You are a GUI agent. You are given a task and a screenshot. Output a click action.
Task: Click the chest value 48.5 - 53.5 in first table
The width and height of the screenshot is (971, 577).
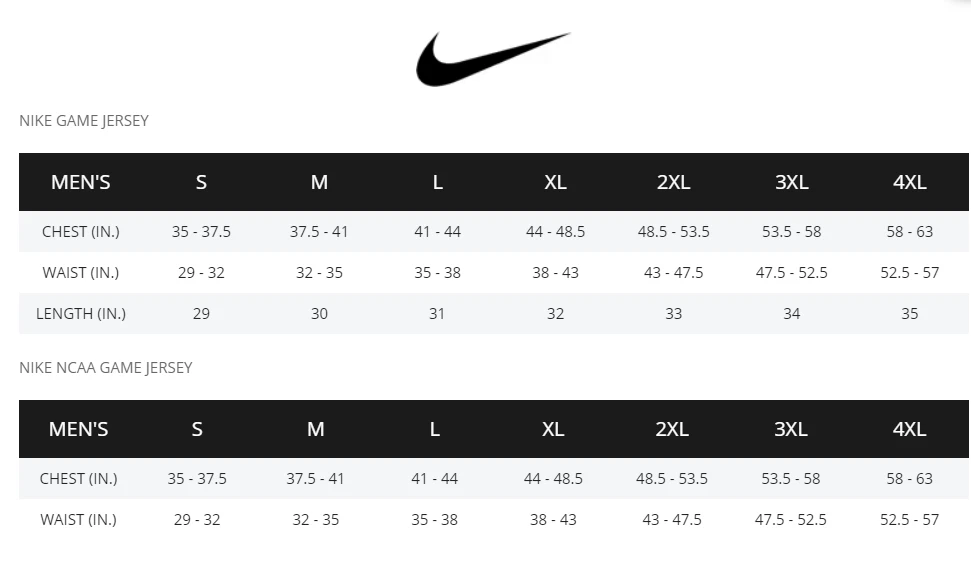tap(673, 232)
